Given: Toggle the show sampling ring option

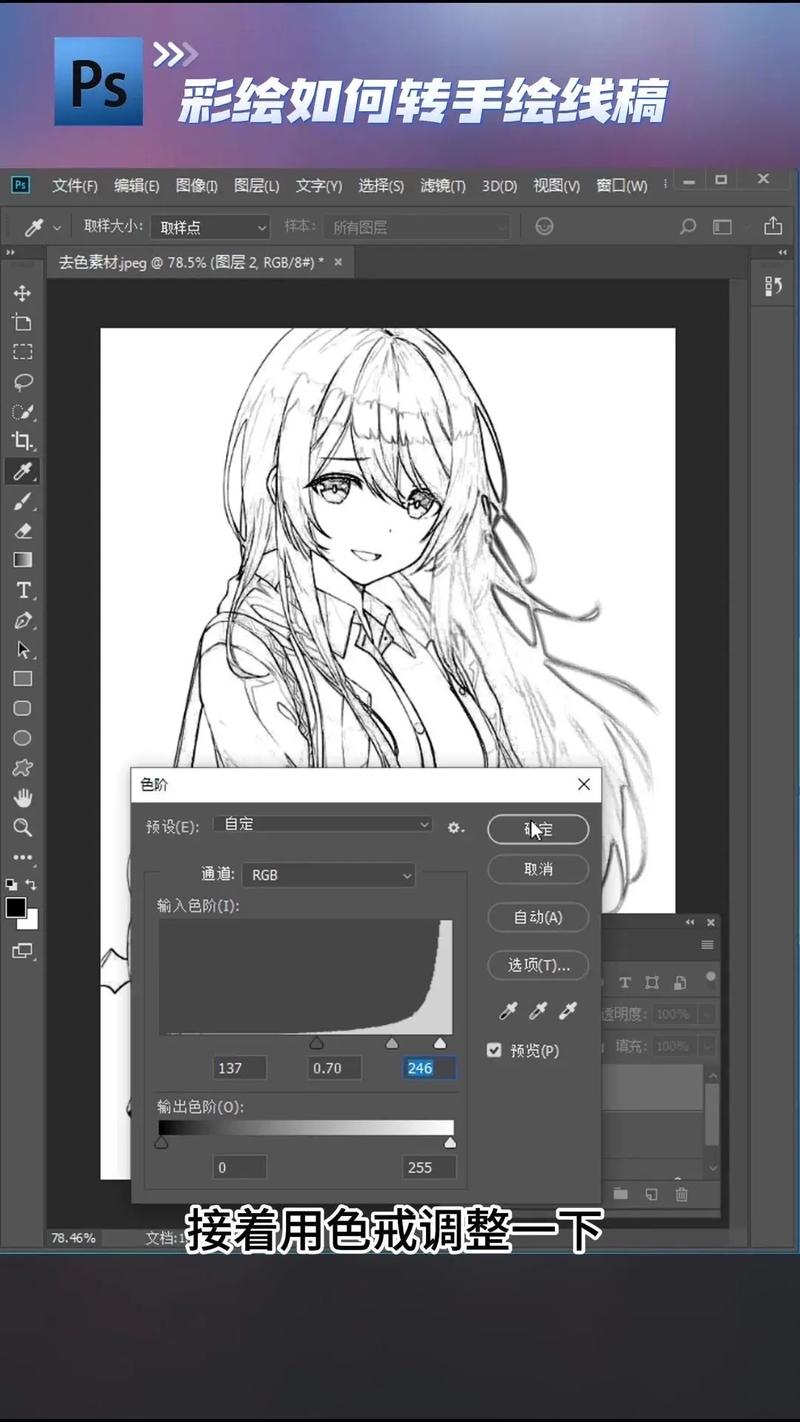Looking at the screenshot, I should point(544,227).
